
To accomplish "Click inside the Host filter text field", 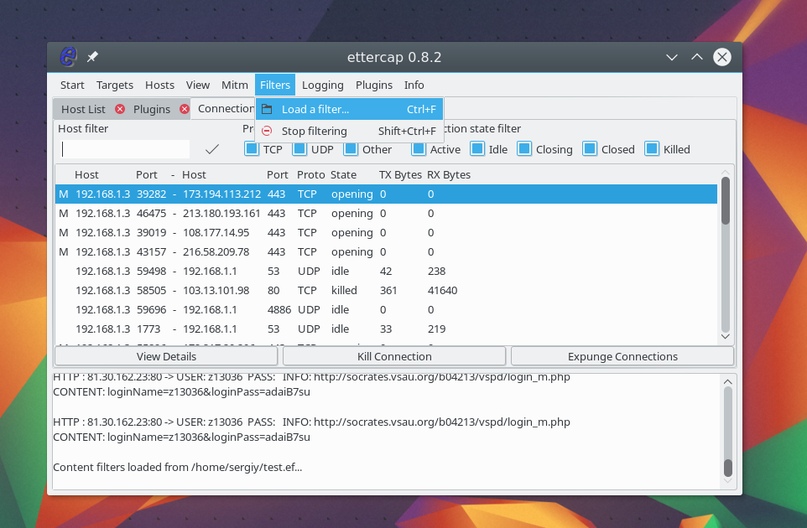I will [x=125, y=149].
